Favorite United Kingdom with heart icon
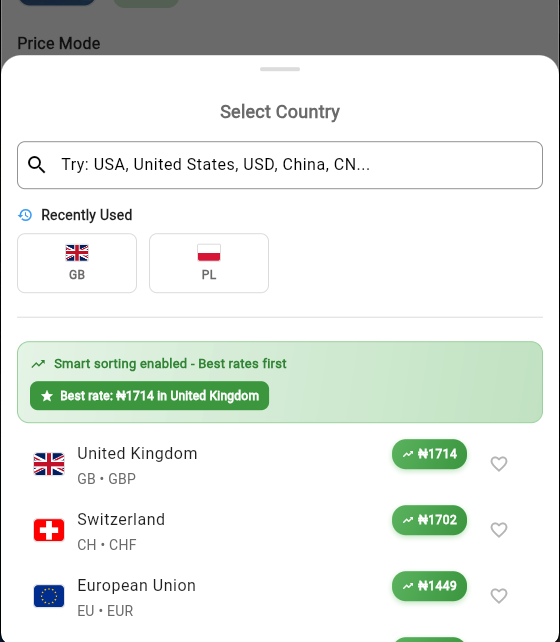Screen dimensions: 560x642 499,464
